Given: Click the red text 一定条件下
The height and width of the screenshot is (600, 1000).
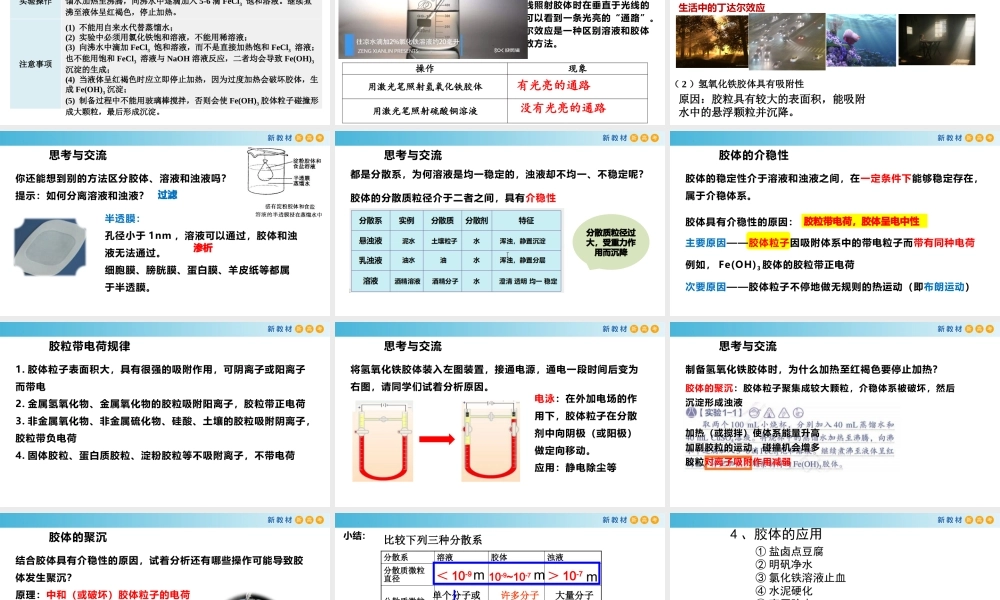Looking at the screenshot, I should [886, 179].
